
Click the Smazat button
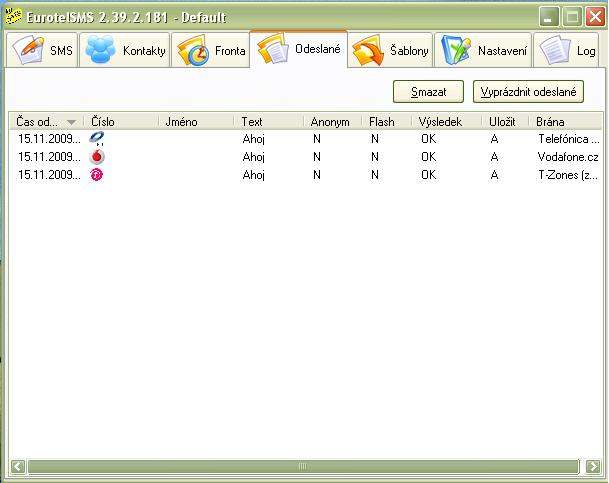point(428,92)
